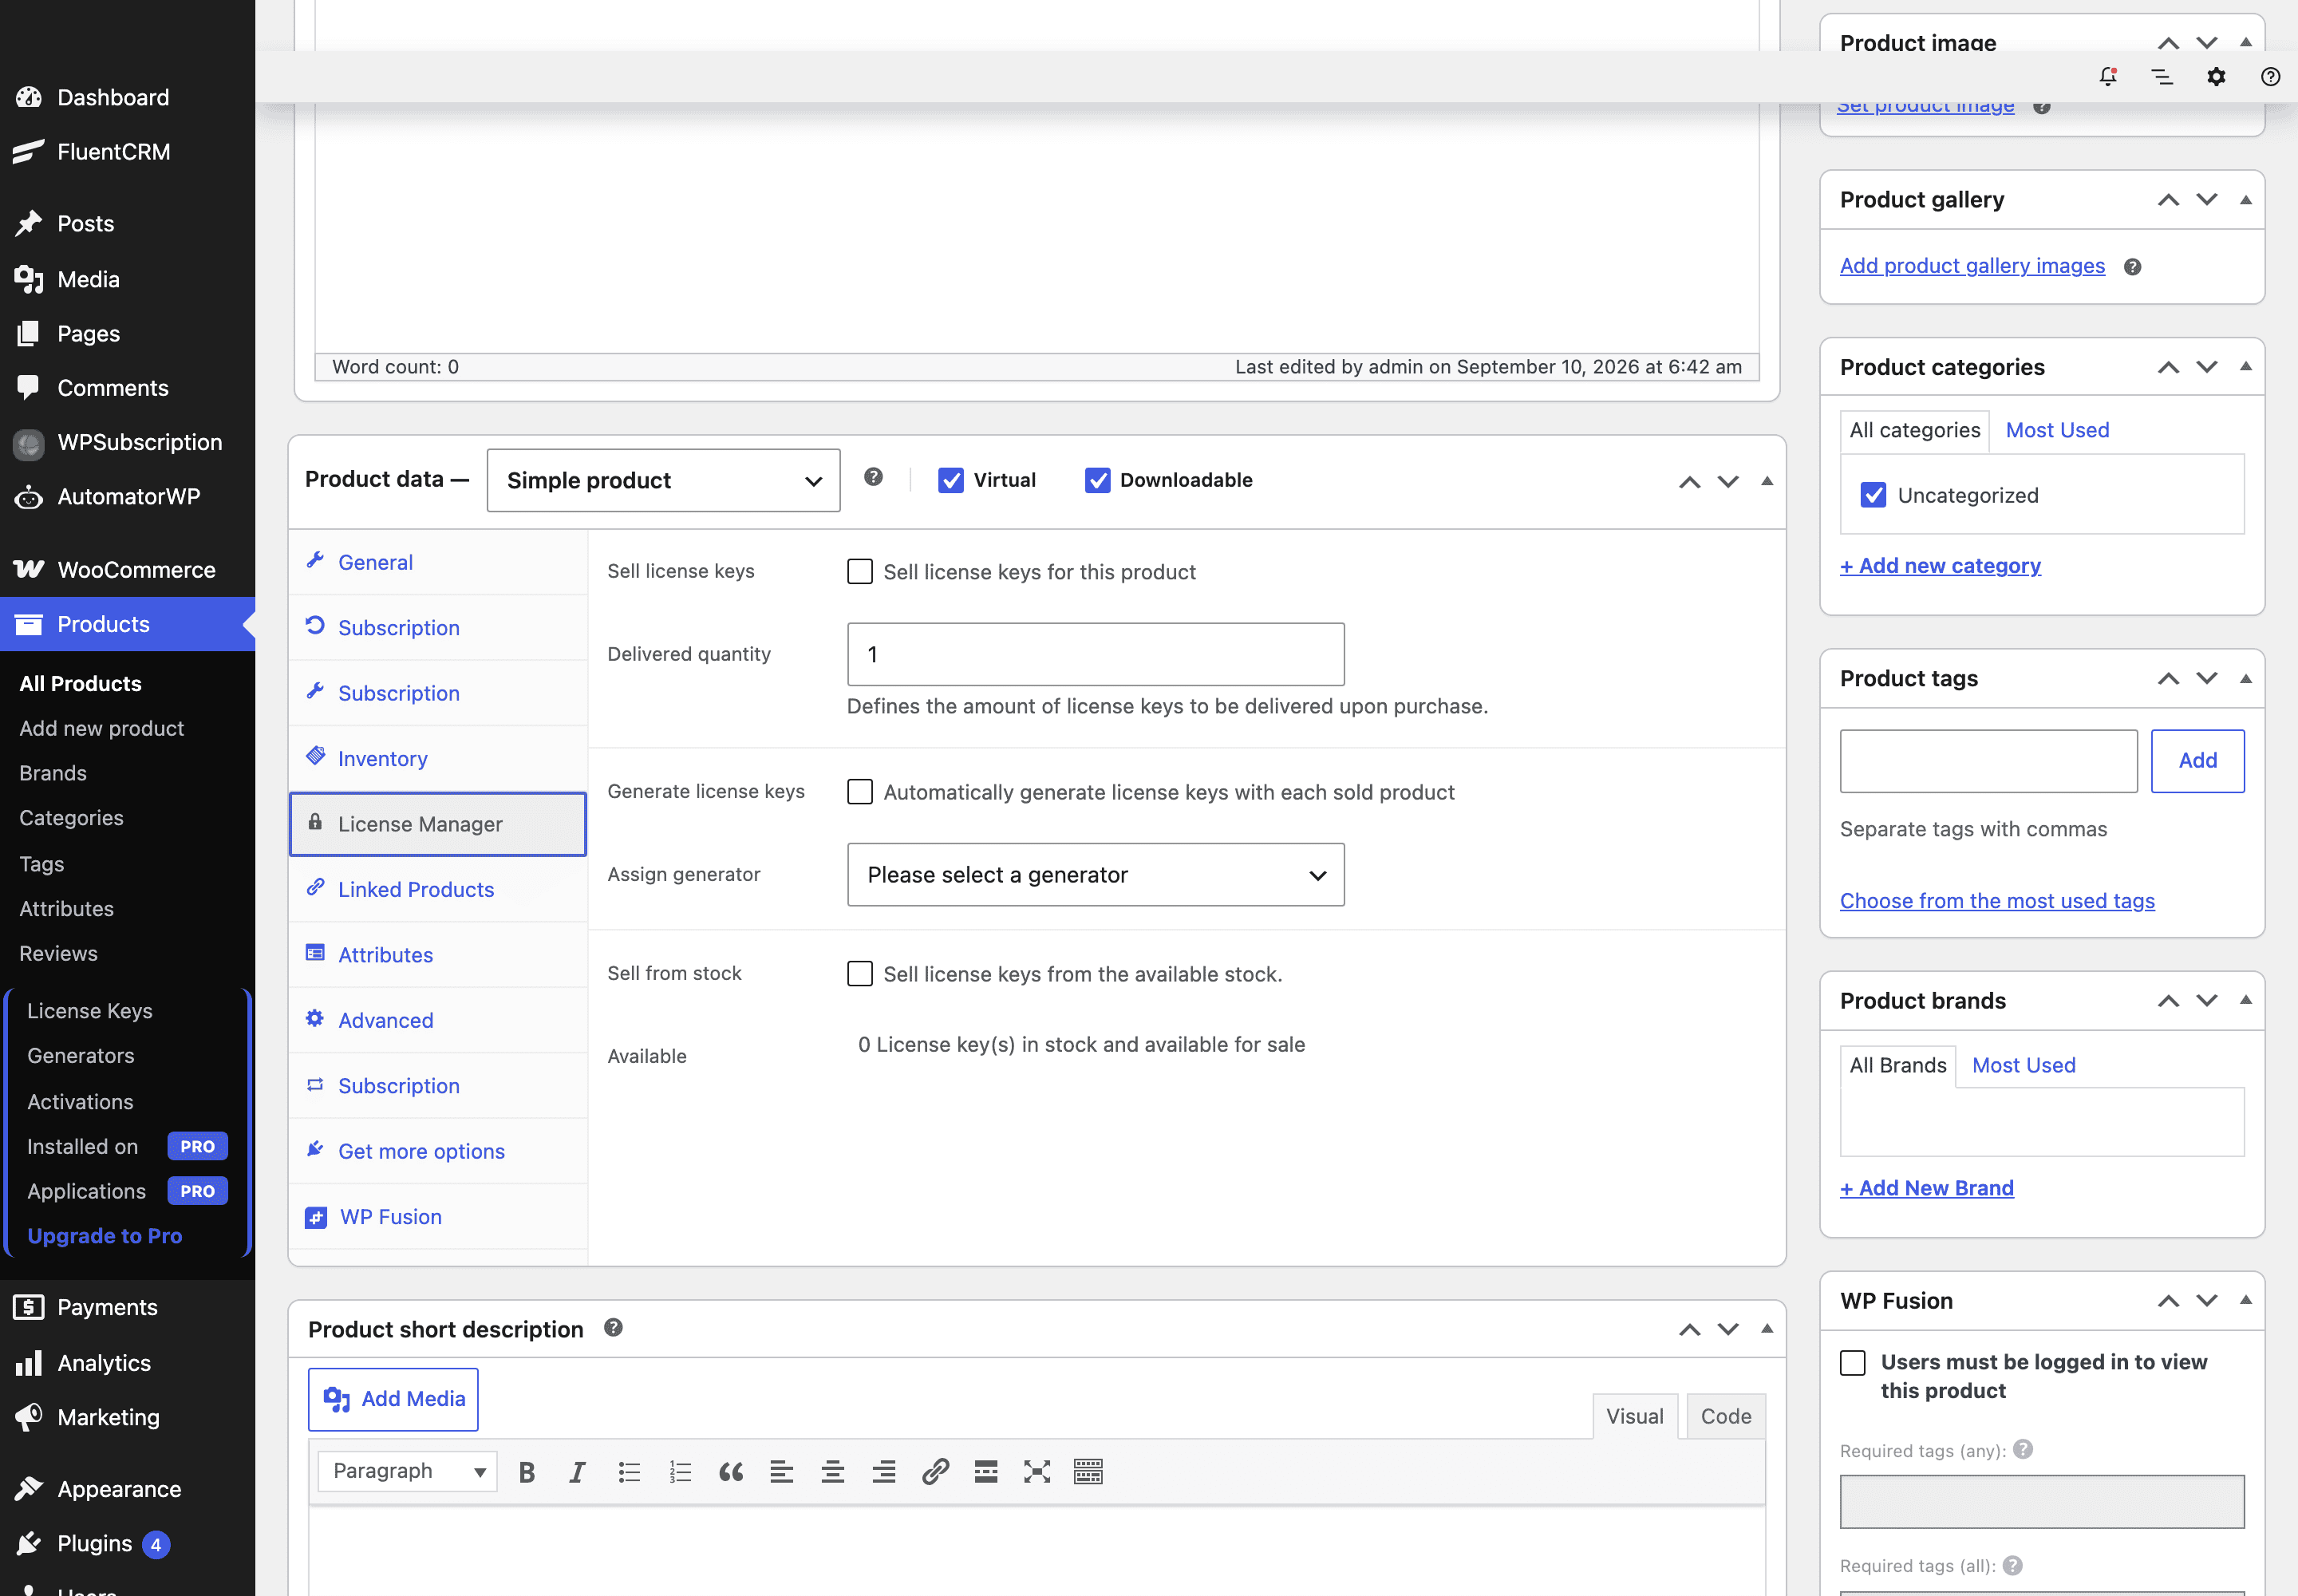Click help icon next to product type
Viewport: 2298px width, 1596px height.
tap(873, 477)
